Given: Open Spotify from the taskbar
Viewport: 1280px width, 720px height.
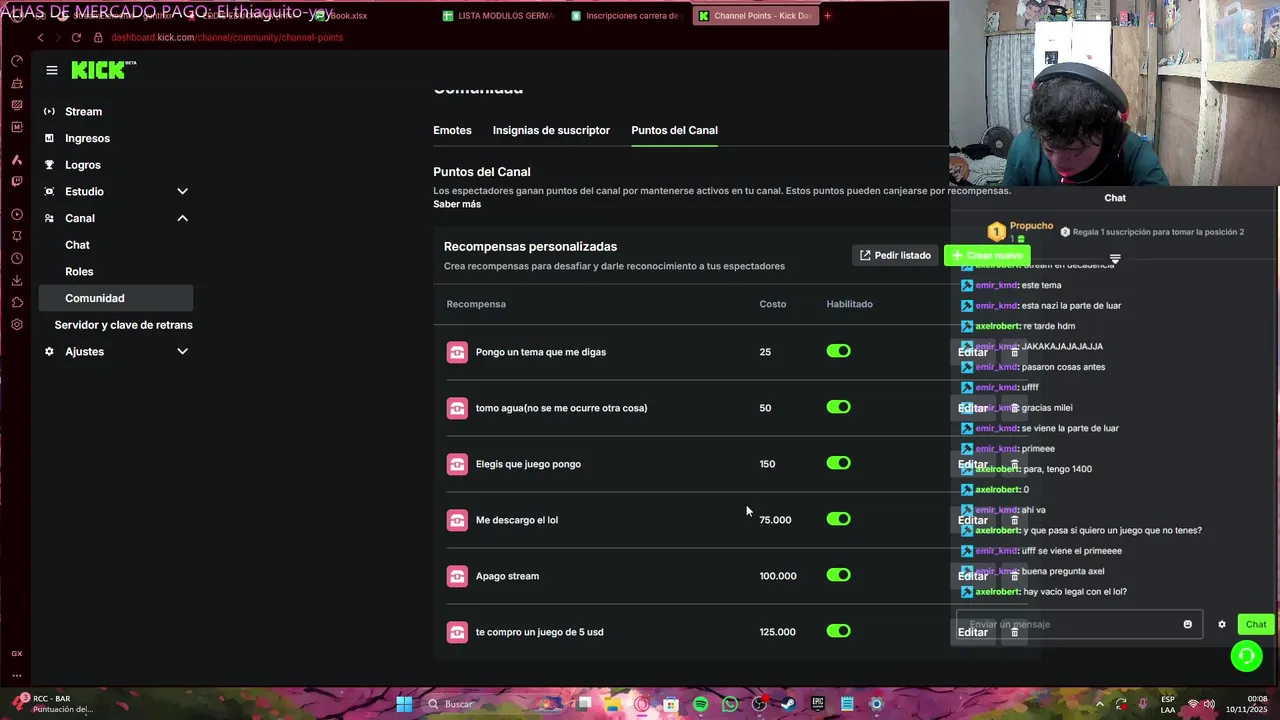Looking at the screenshot, I should tap(701, 704).
